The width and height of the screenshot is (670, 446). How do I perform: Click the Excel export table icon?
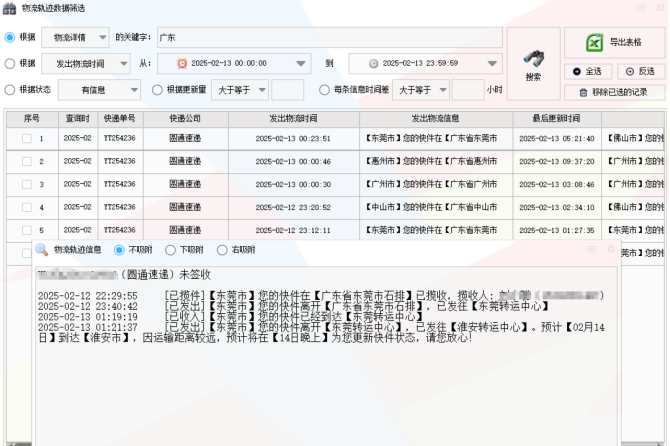coord(594,43)
